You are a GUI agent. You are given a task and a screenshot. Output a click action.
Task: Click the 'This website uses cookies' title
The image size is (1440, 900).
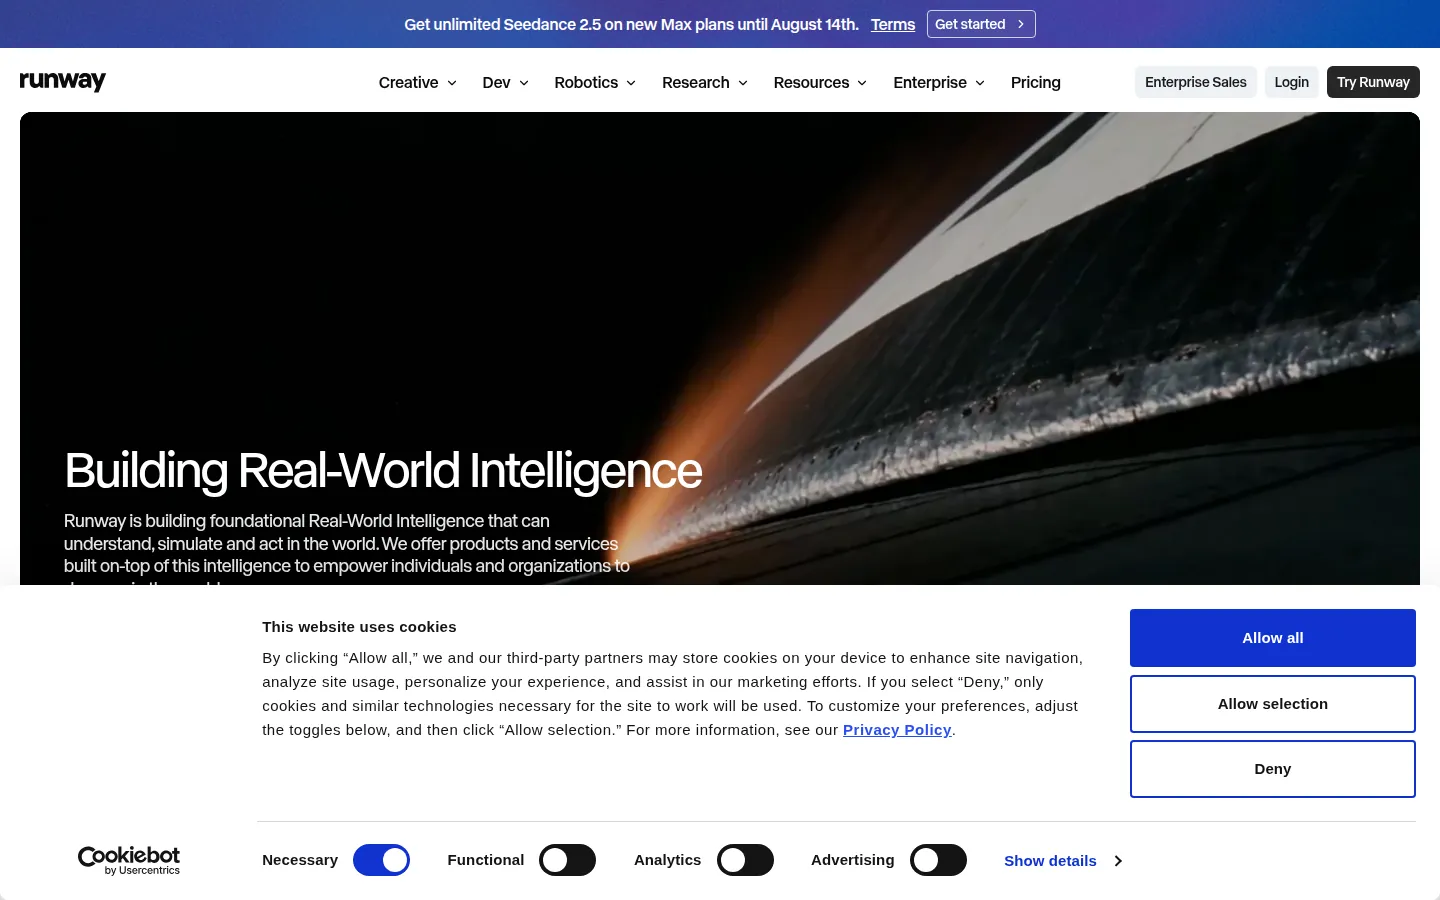359,627
